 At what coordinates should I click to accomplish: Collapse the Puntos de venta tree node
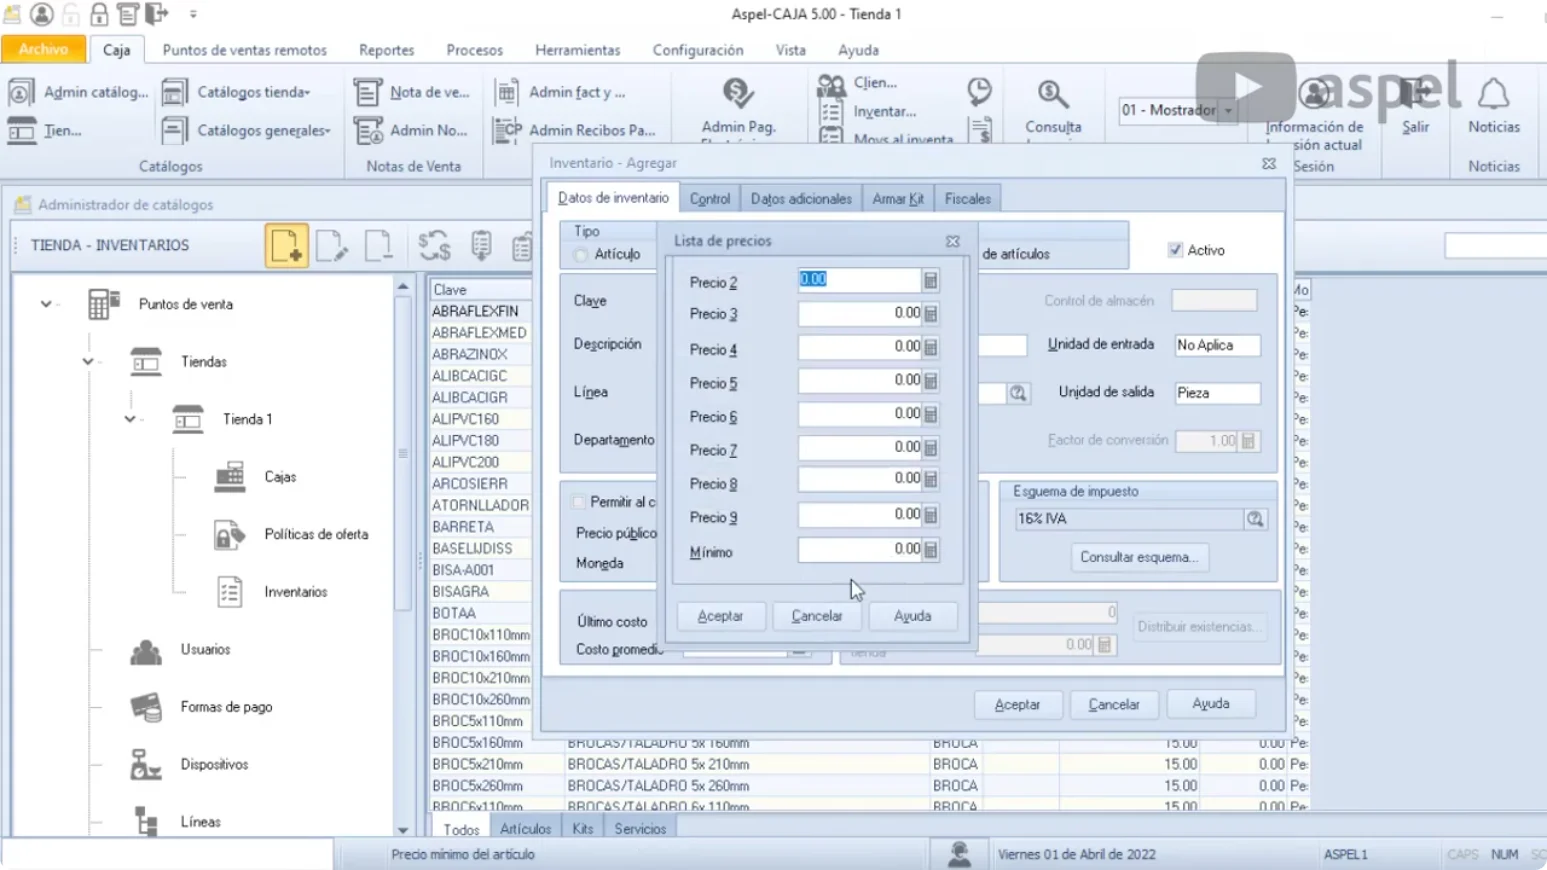click(46, 304)
